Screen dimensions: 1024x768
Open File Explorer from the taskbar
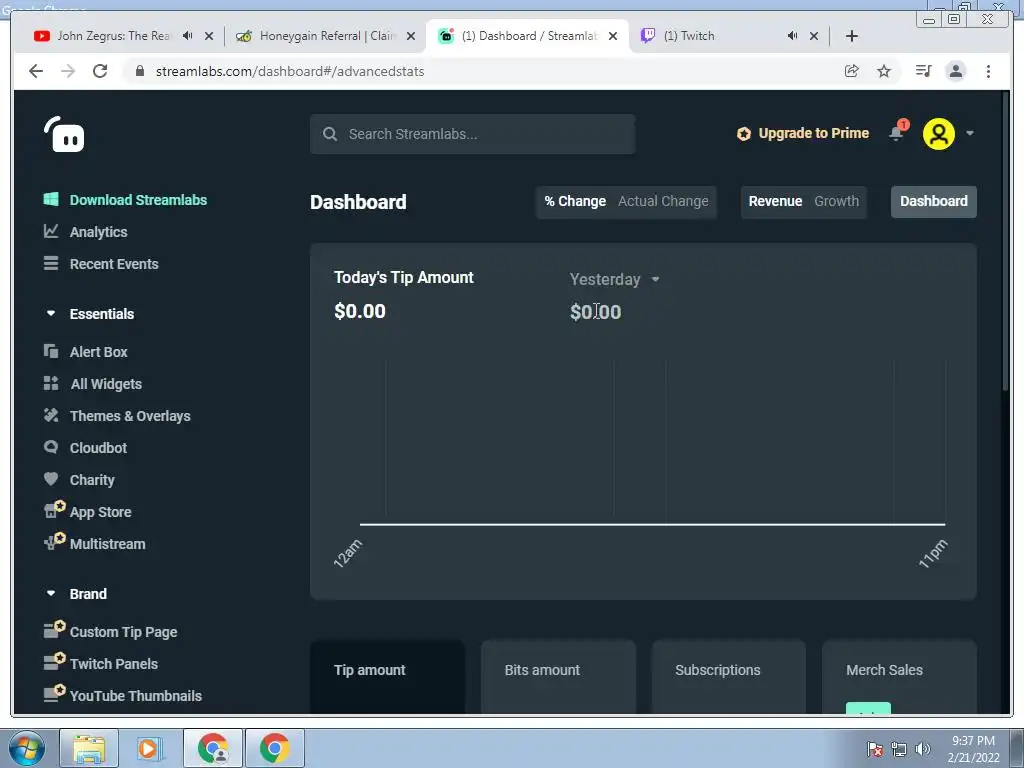point(89,748)
